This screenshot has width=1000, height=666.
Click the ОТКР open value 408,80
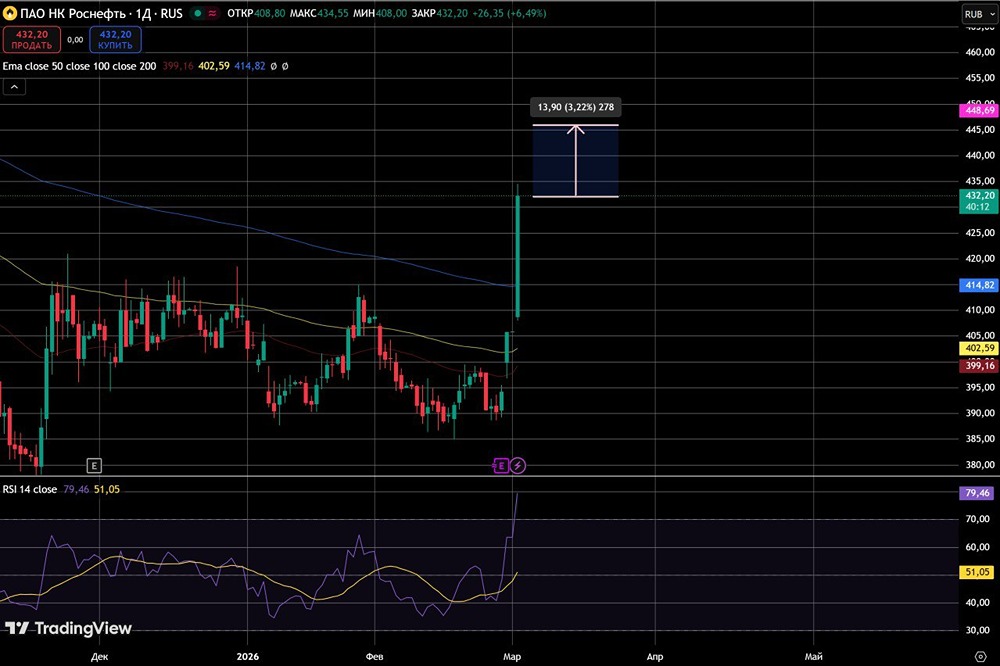click(x=270, y=13)
